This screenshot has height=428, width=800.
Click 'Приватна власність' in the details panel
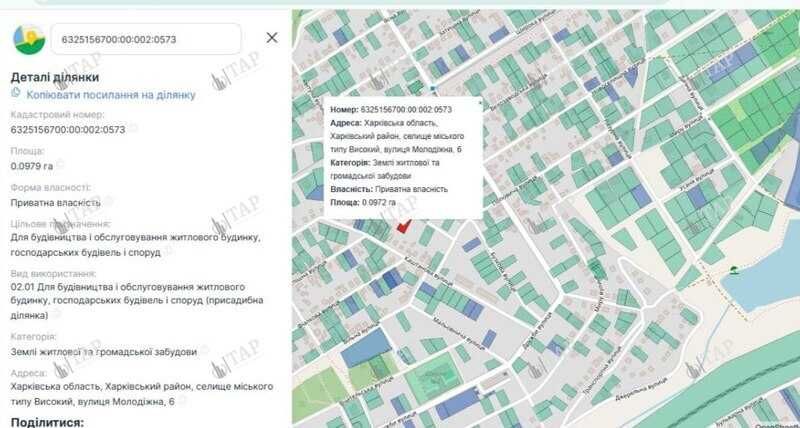tap(55, 203)
